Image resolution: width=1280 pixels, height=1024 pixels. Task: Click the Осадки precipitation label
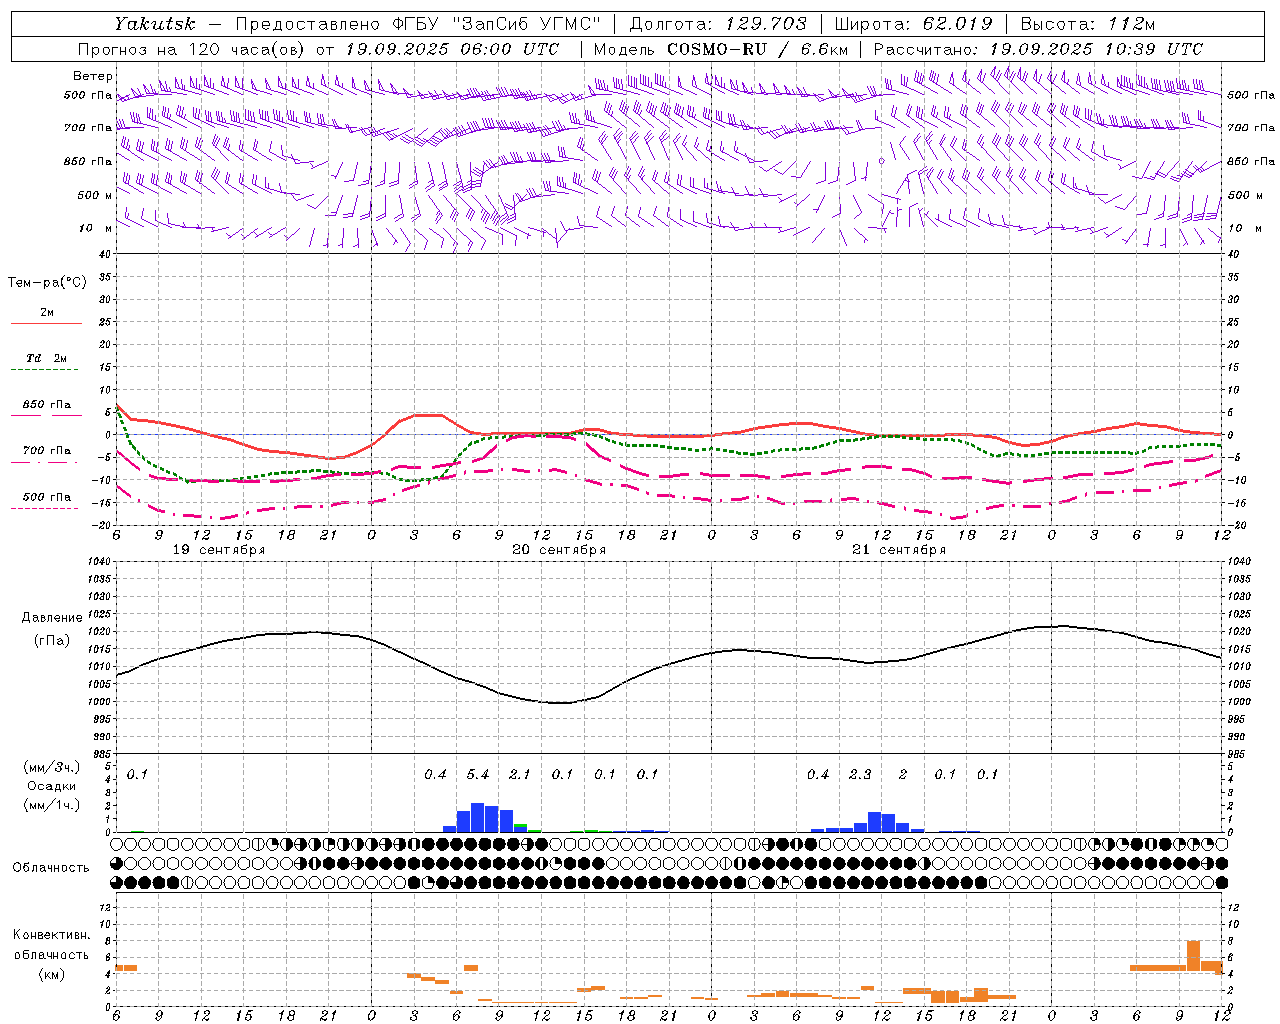click(52, 786)
